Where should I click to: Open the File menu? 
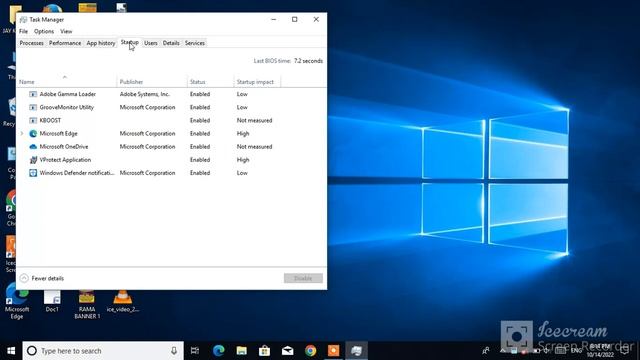tap(24, 31)
